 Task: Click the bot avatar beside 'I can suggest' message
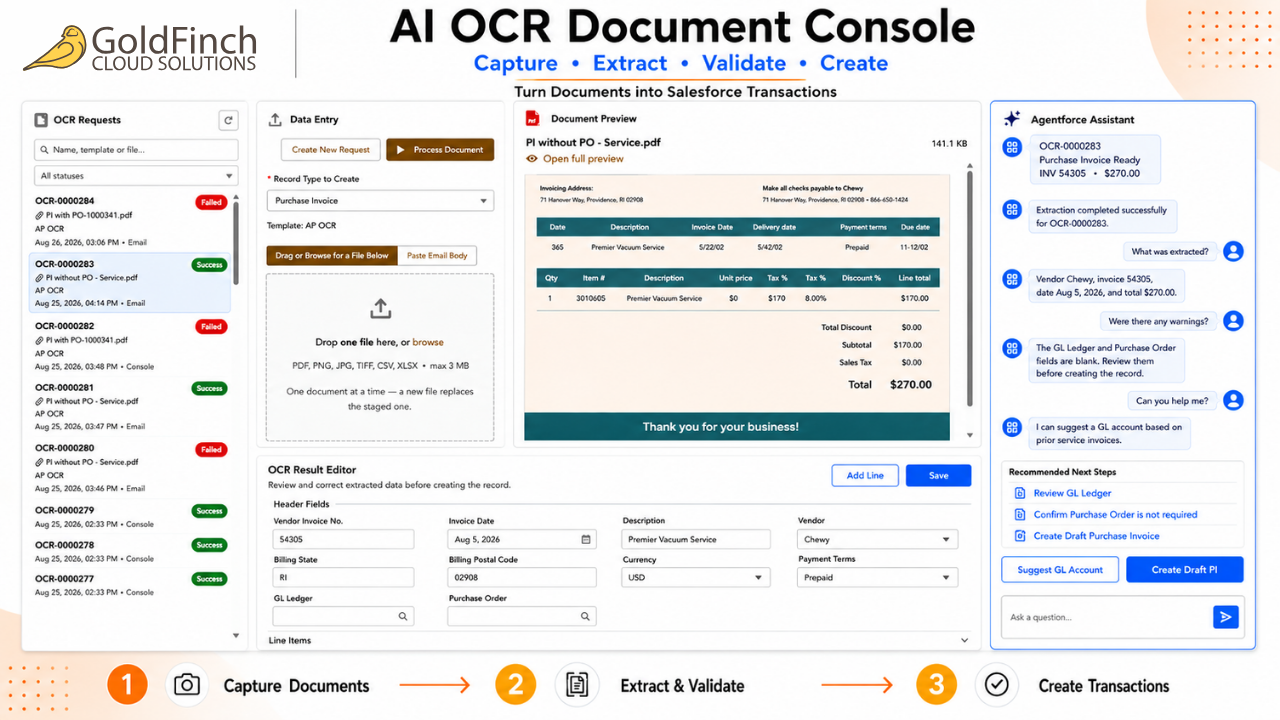1012,427
